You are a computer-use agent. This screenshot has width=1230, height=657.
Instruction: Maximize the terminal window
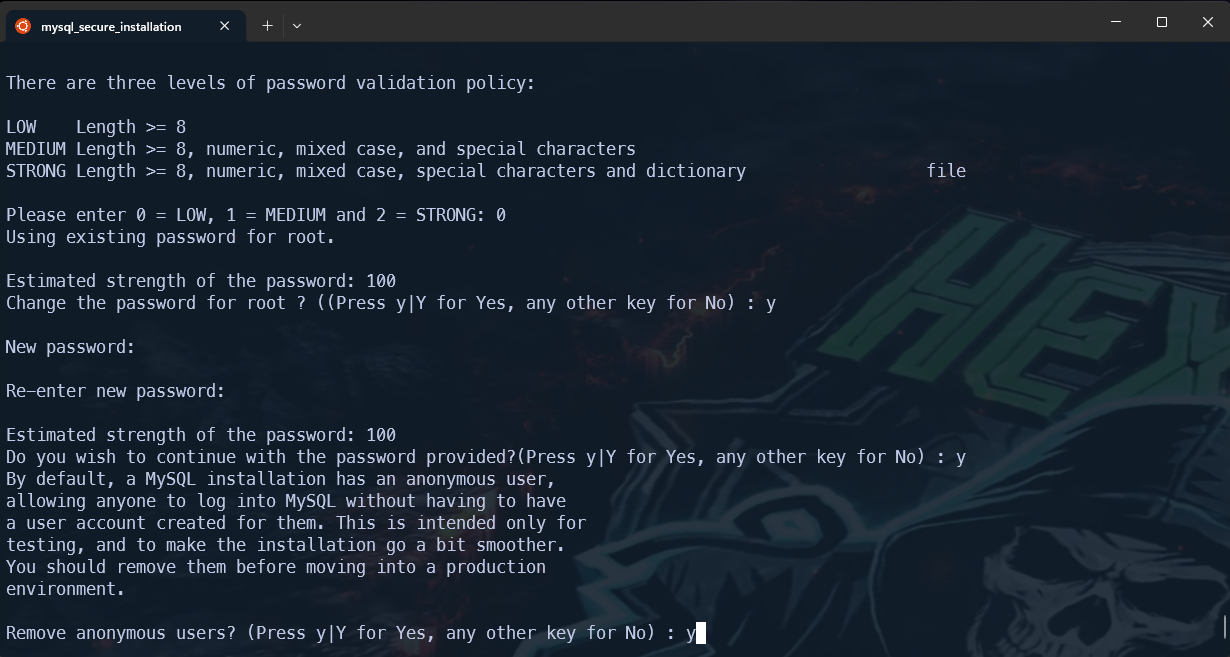[1161, 22]
